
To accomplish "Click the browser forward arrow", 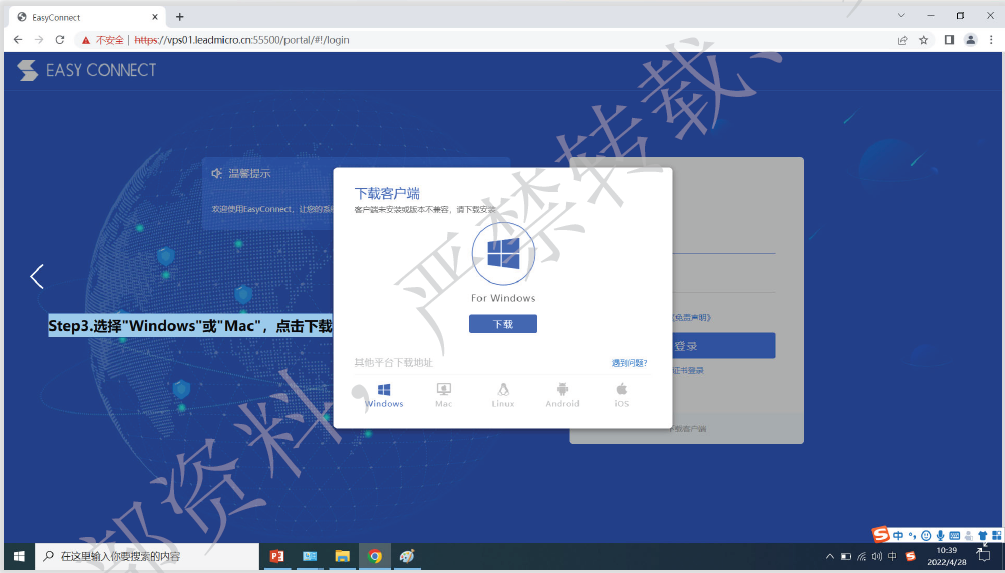I will [39, 40].
